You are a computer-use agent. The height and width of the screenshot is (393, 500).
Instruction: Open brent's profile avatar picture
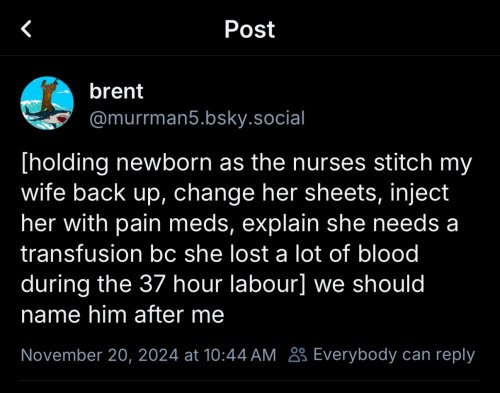coord(47,103)
